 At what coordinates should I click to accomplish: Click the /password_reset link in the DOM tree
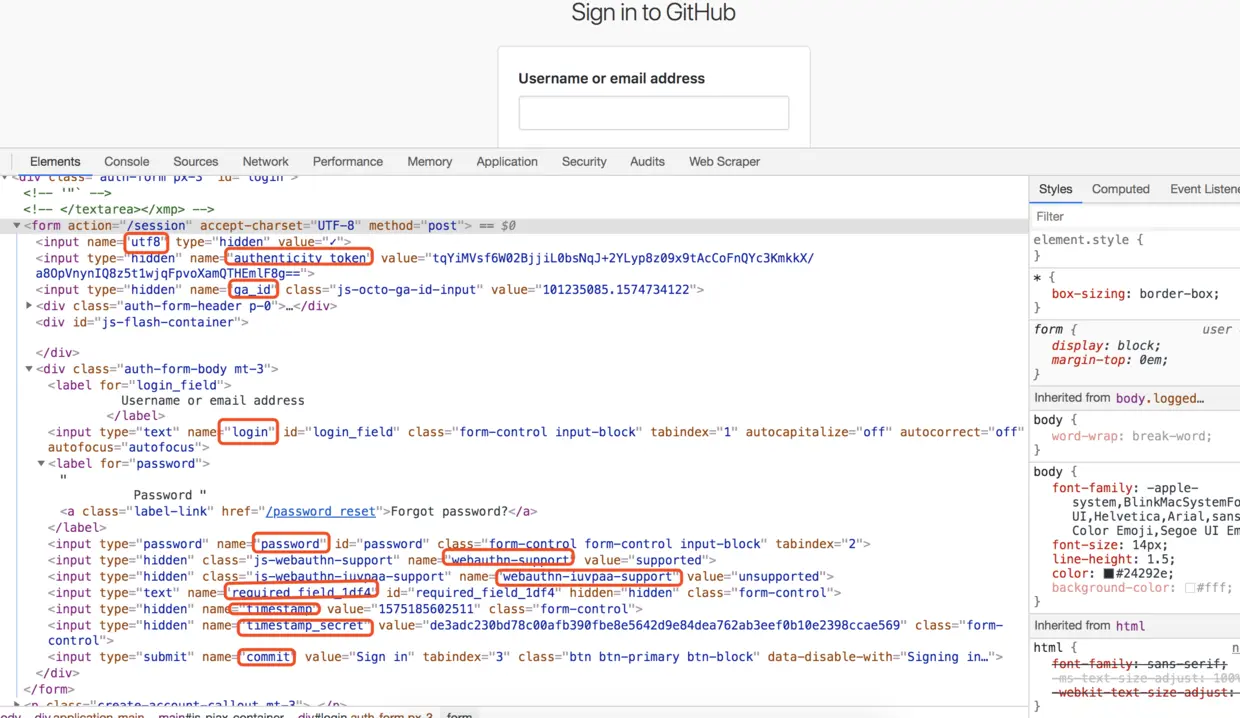pyautogui.click(x=320, y=511)
